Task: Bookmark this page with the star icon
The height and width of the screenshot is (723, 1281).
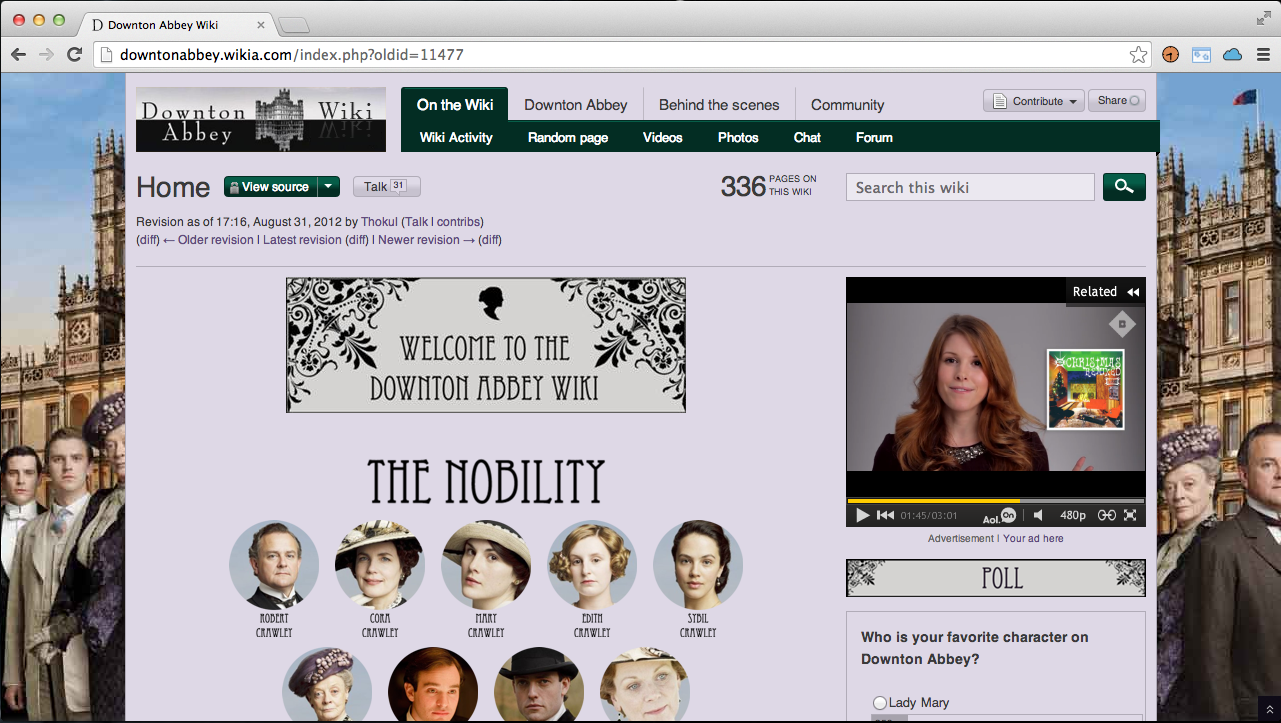Action: click(x=1138, y=55)
